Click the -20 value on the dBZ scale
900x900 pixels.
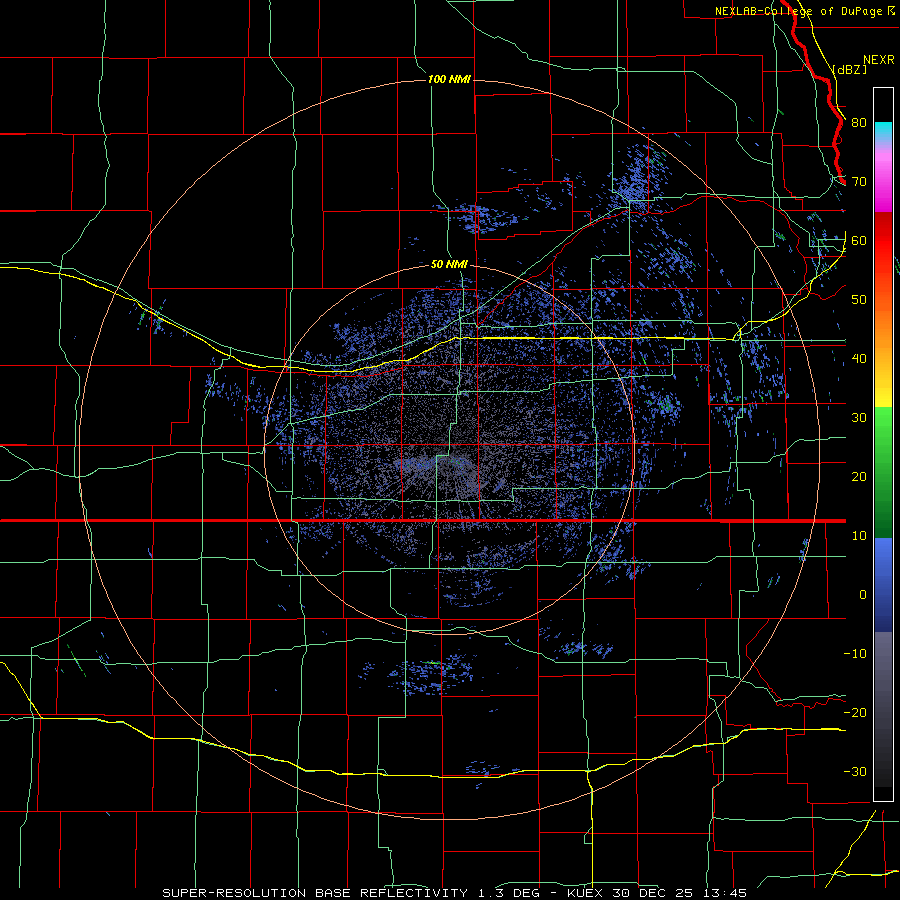[855, 713]
